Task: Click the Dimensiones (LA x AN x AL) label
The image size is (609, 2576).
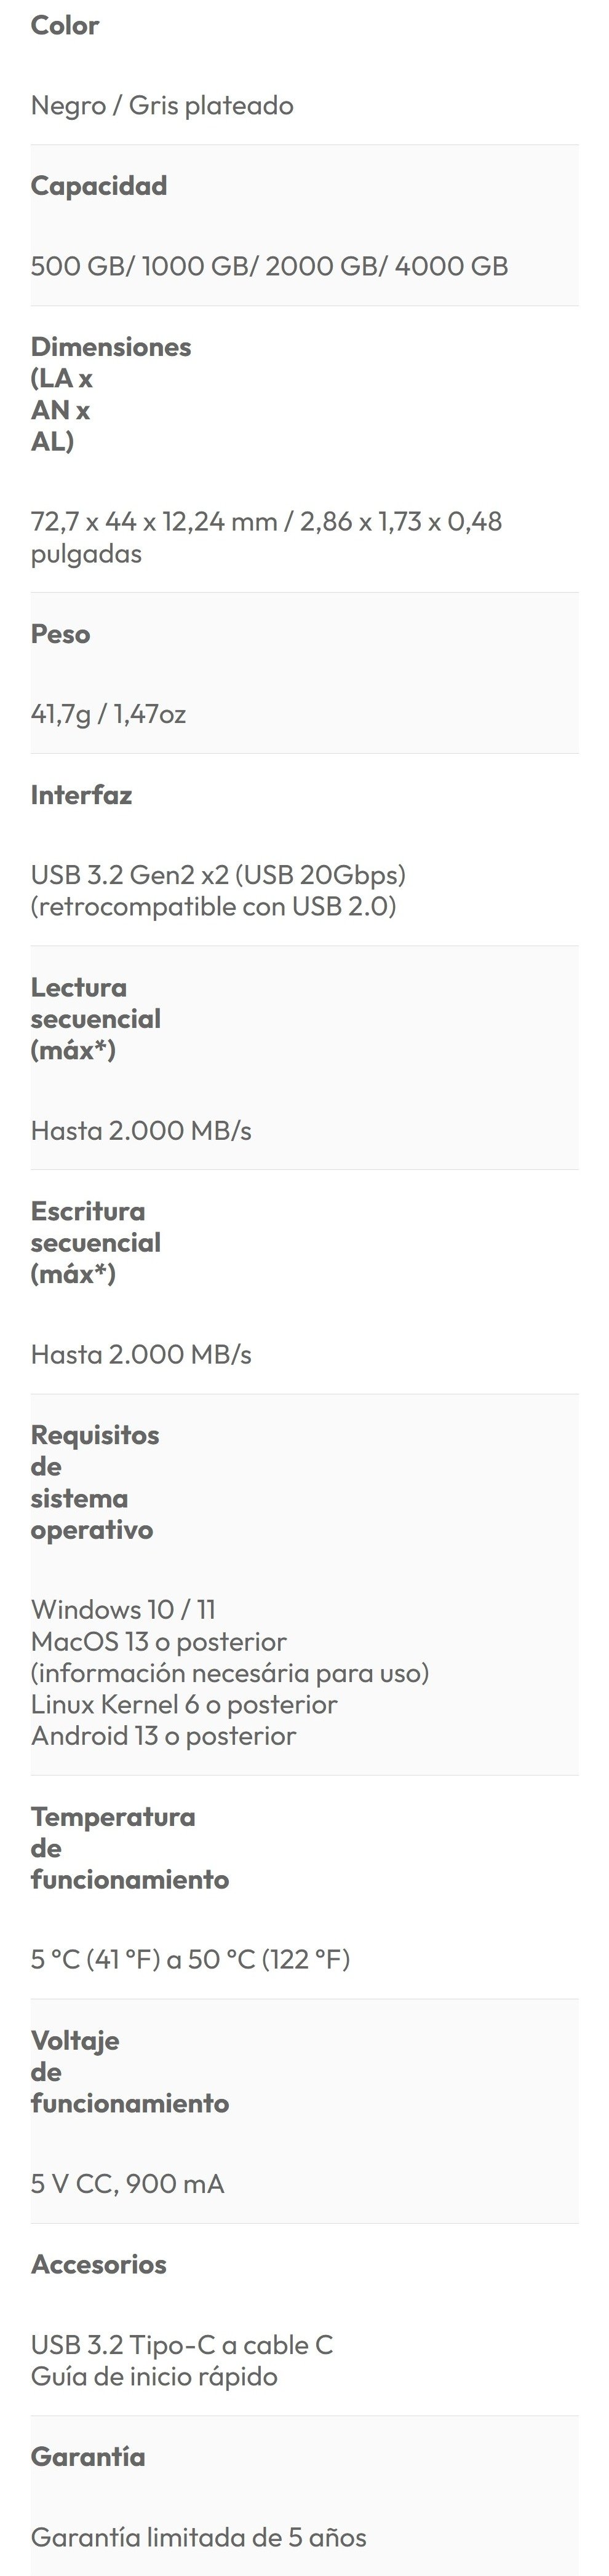Action: click(x=111, y=394)
